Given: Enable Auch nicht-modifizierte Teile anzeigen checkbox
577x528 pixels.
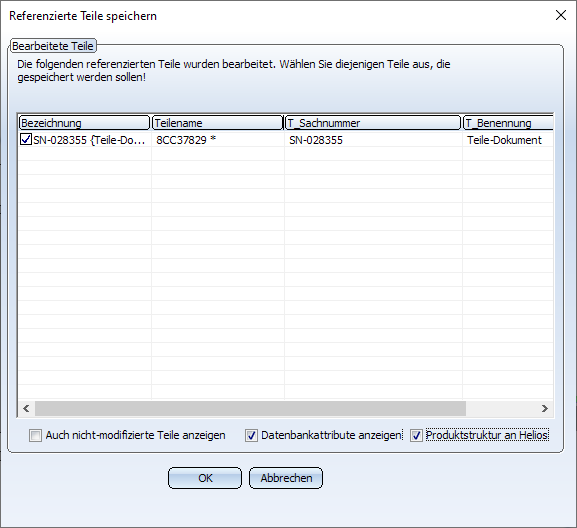Looking at the screenshot, I should pos(35,436).
